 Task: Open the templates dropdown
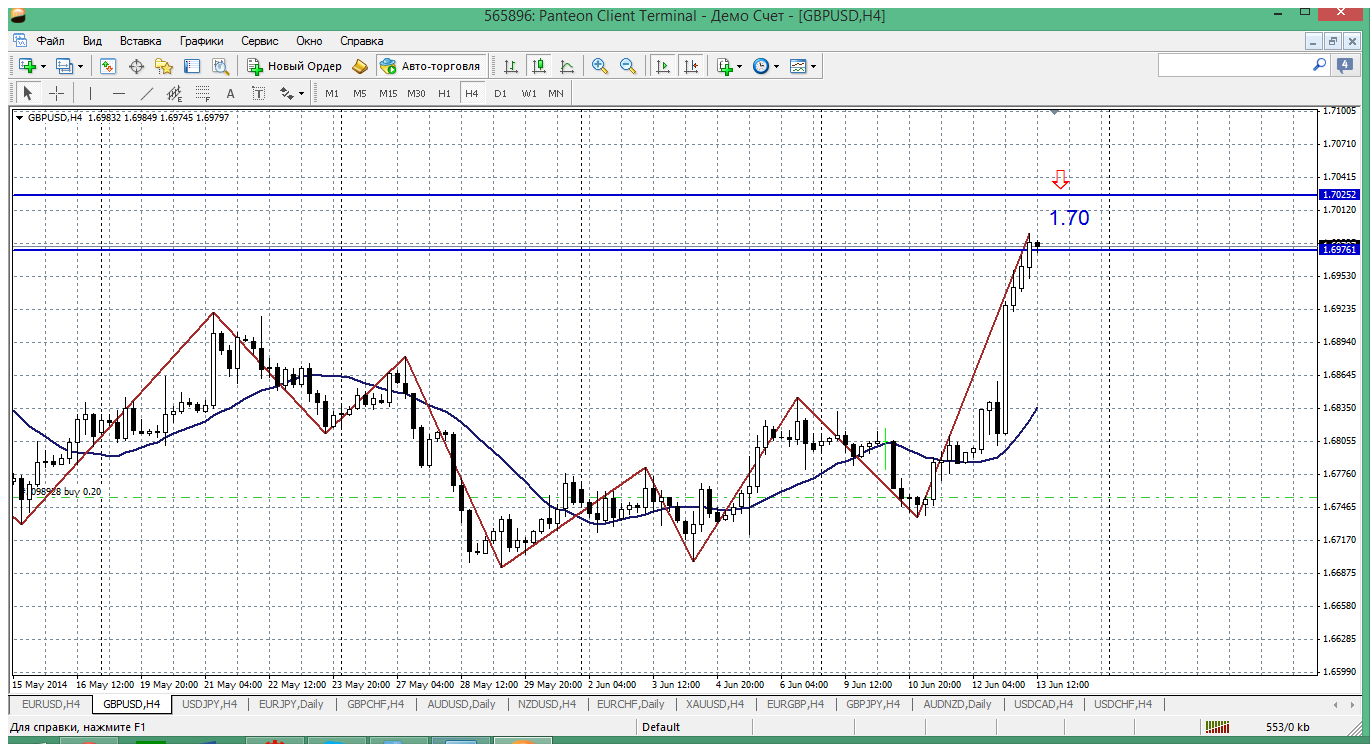pos(813,66)
